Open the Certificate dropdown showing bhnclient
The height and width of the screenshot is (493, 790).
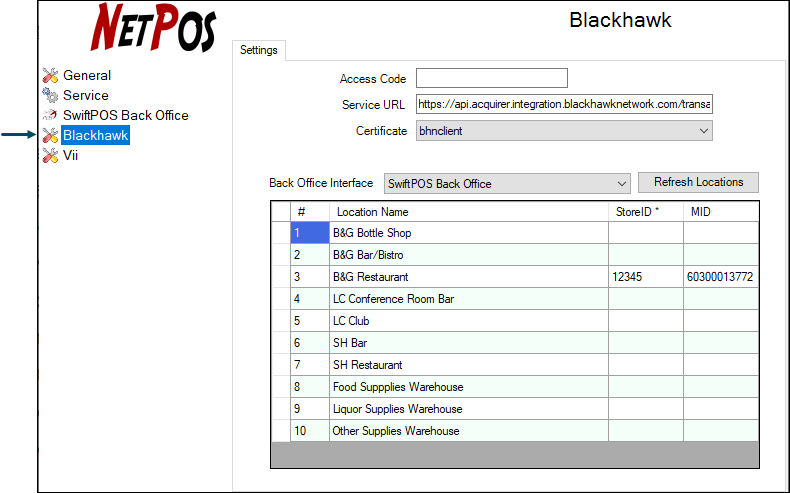click(x=564, y=131)
